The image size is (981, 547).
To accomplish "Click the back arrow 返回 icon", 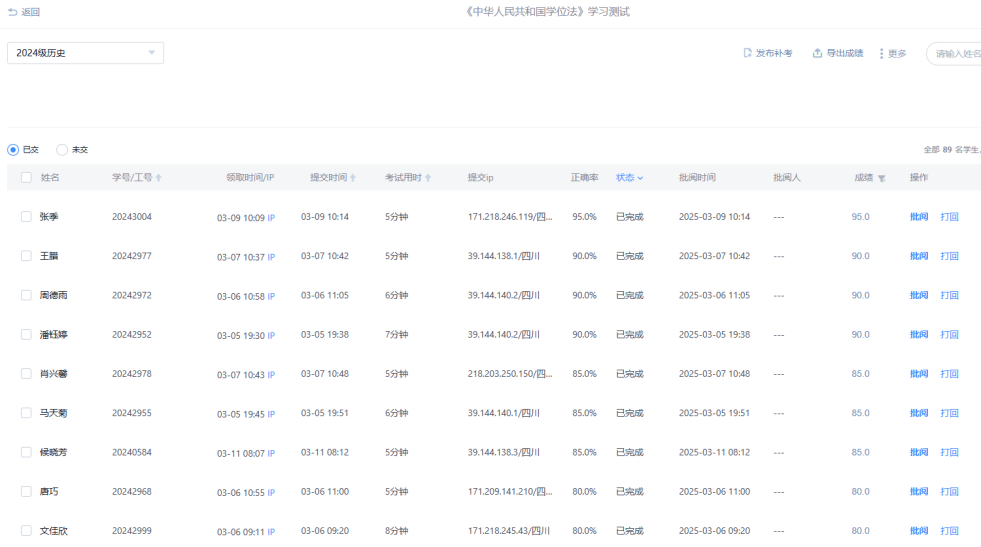I will 12,12.
